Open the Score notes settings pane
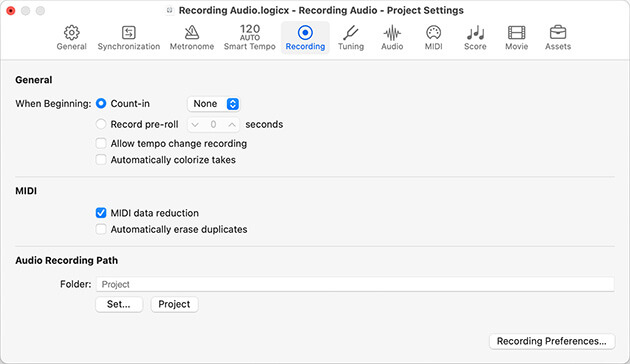This screenshot has width=630, height=364. [x=475, y=38]
